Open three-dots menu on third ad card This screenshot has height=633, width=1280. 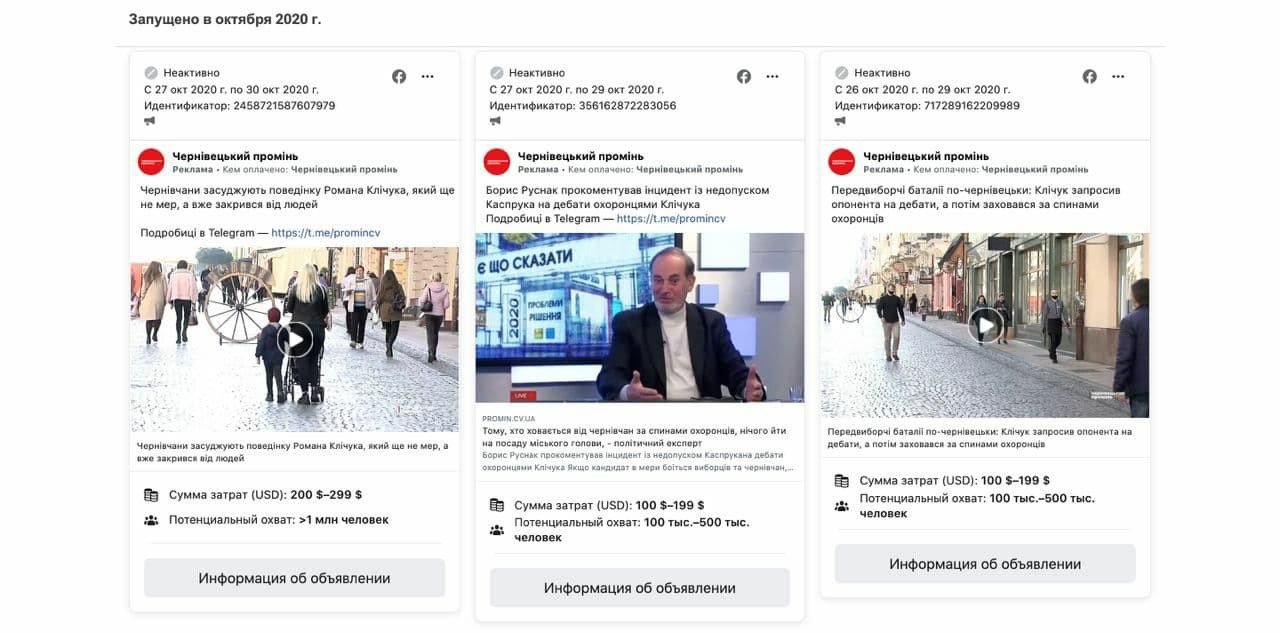(1118, 76)
